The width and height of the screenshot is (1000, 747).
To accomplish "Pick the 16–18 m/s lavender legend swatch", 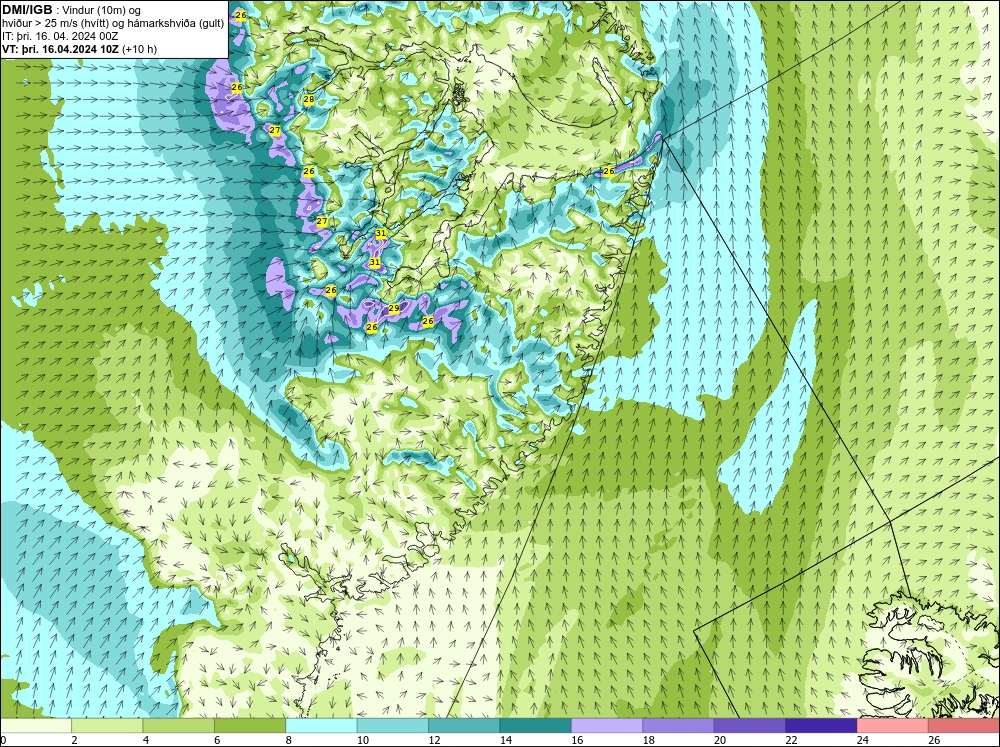I will 607,725.
